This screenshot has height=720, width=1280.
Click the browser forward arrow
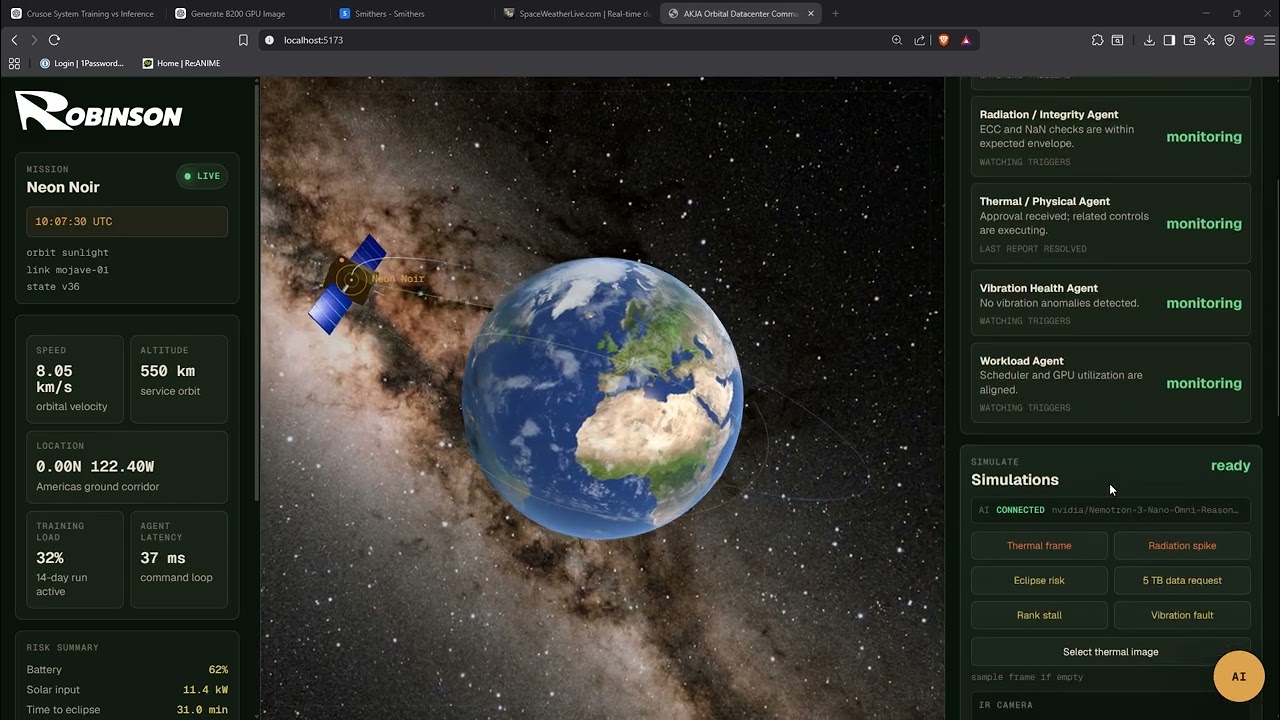34,40
